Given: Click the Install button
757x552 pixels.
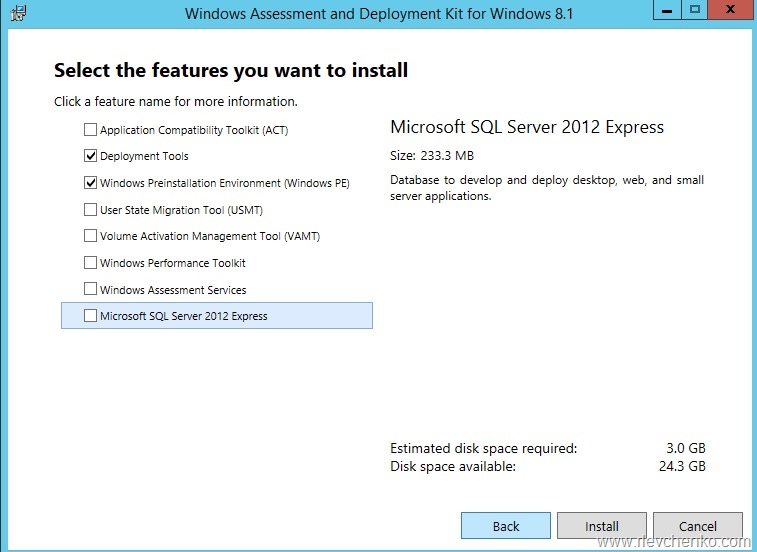Looking at the screenshot, I should click(x=601, y=526).
